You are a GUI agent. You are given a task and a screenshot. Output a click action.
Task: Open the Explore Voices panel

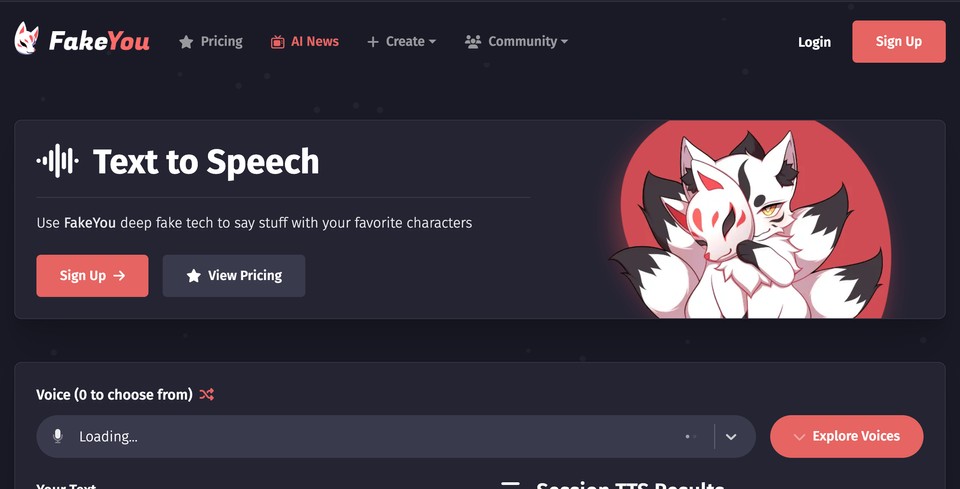click(x=847, y=436)
